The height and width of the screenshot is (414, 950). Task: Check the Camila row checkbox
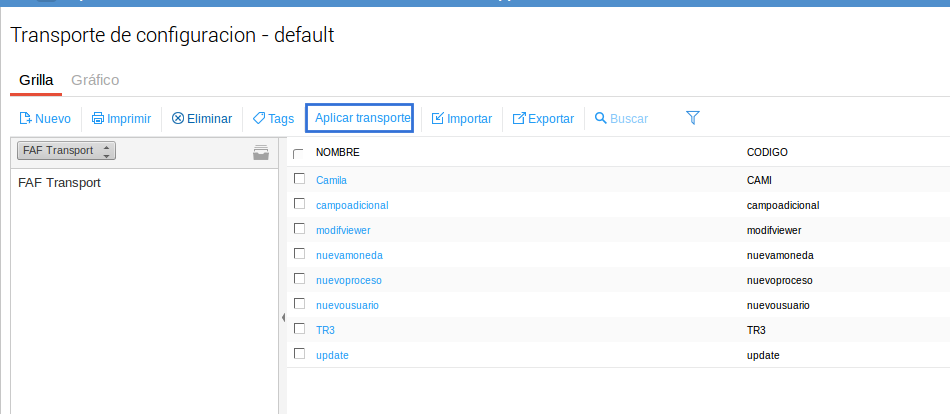coord(299,179)
